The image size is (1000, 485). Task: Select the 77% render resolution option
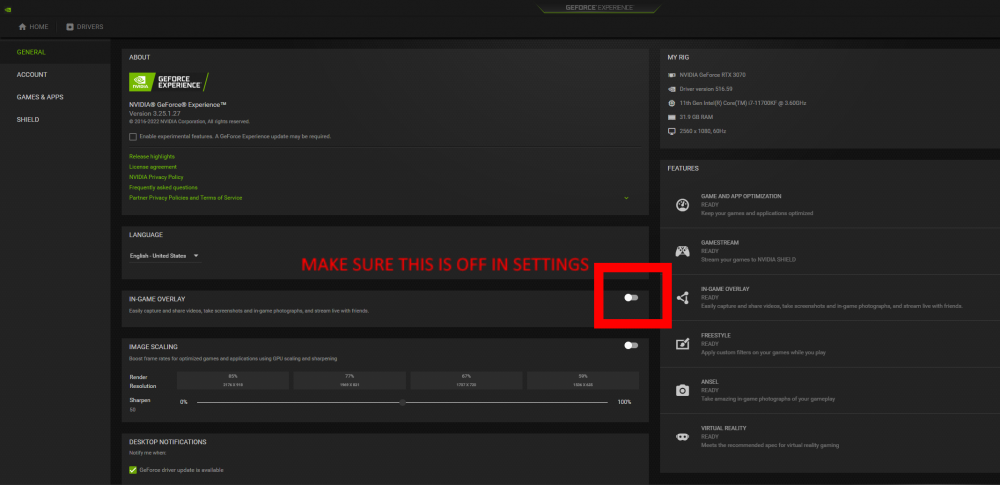point(349,380)
